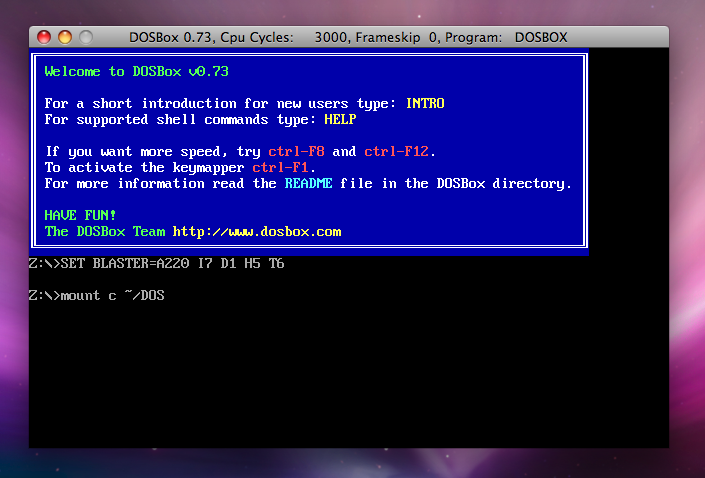Click the red ctrl-F8 shortcut text

296,152
